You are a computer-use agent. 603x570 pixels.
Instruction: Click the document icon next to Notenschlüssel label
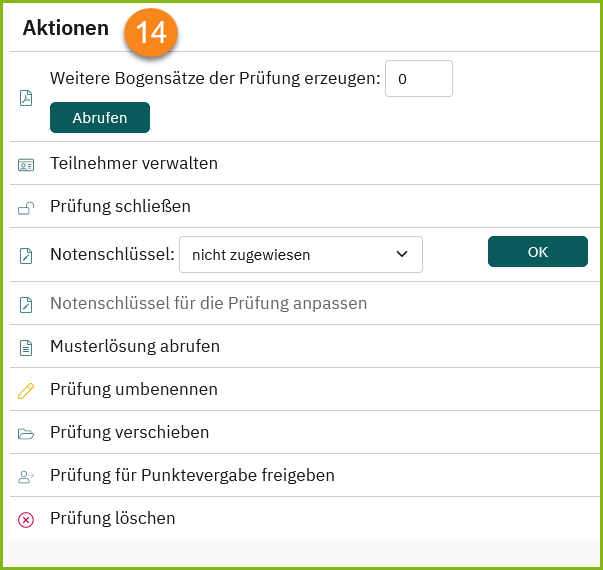tap(26, 256)
